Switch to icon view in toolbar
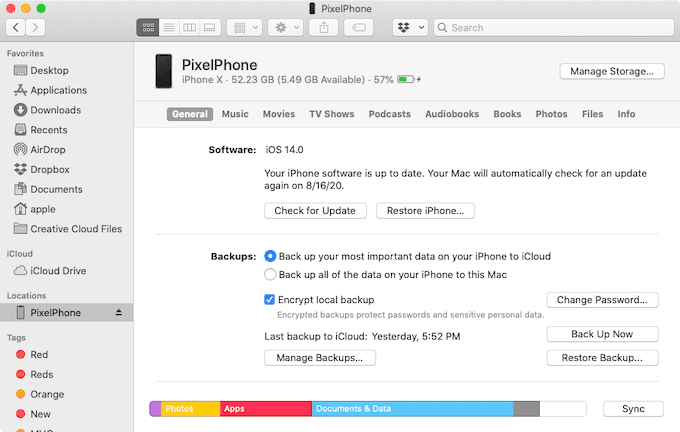This screenshot has height=432, width=680. (x=148, y=28)
